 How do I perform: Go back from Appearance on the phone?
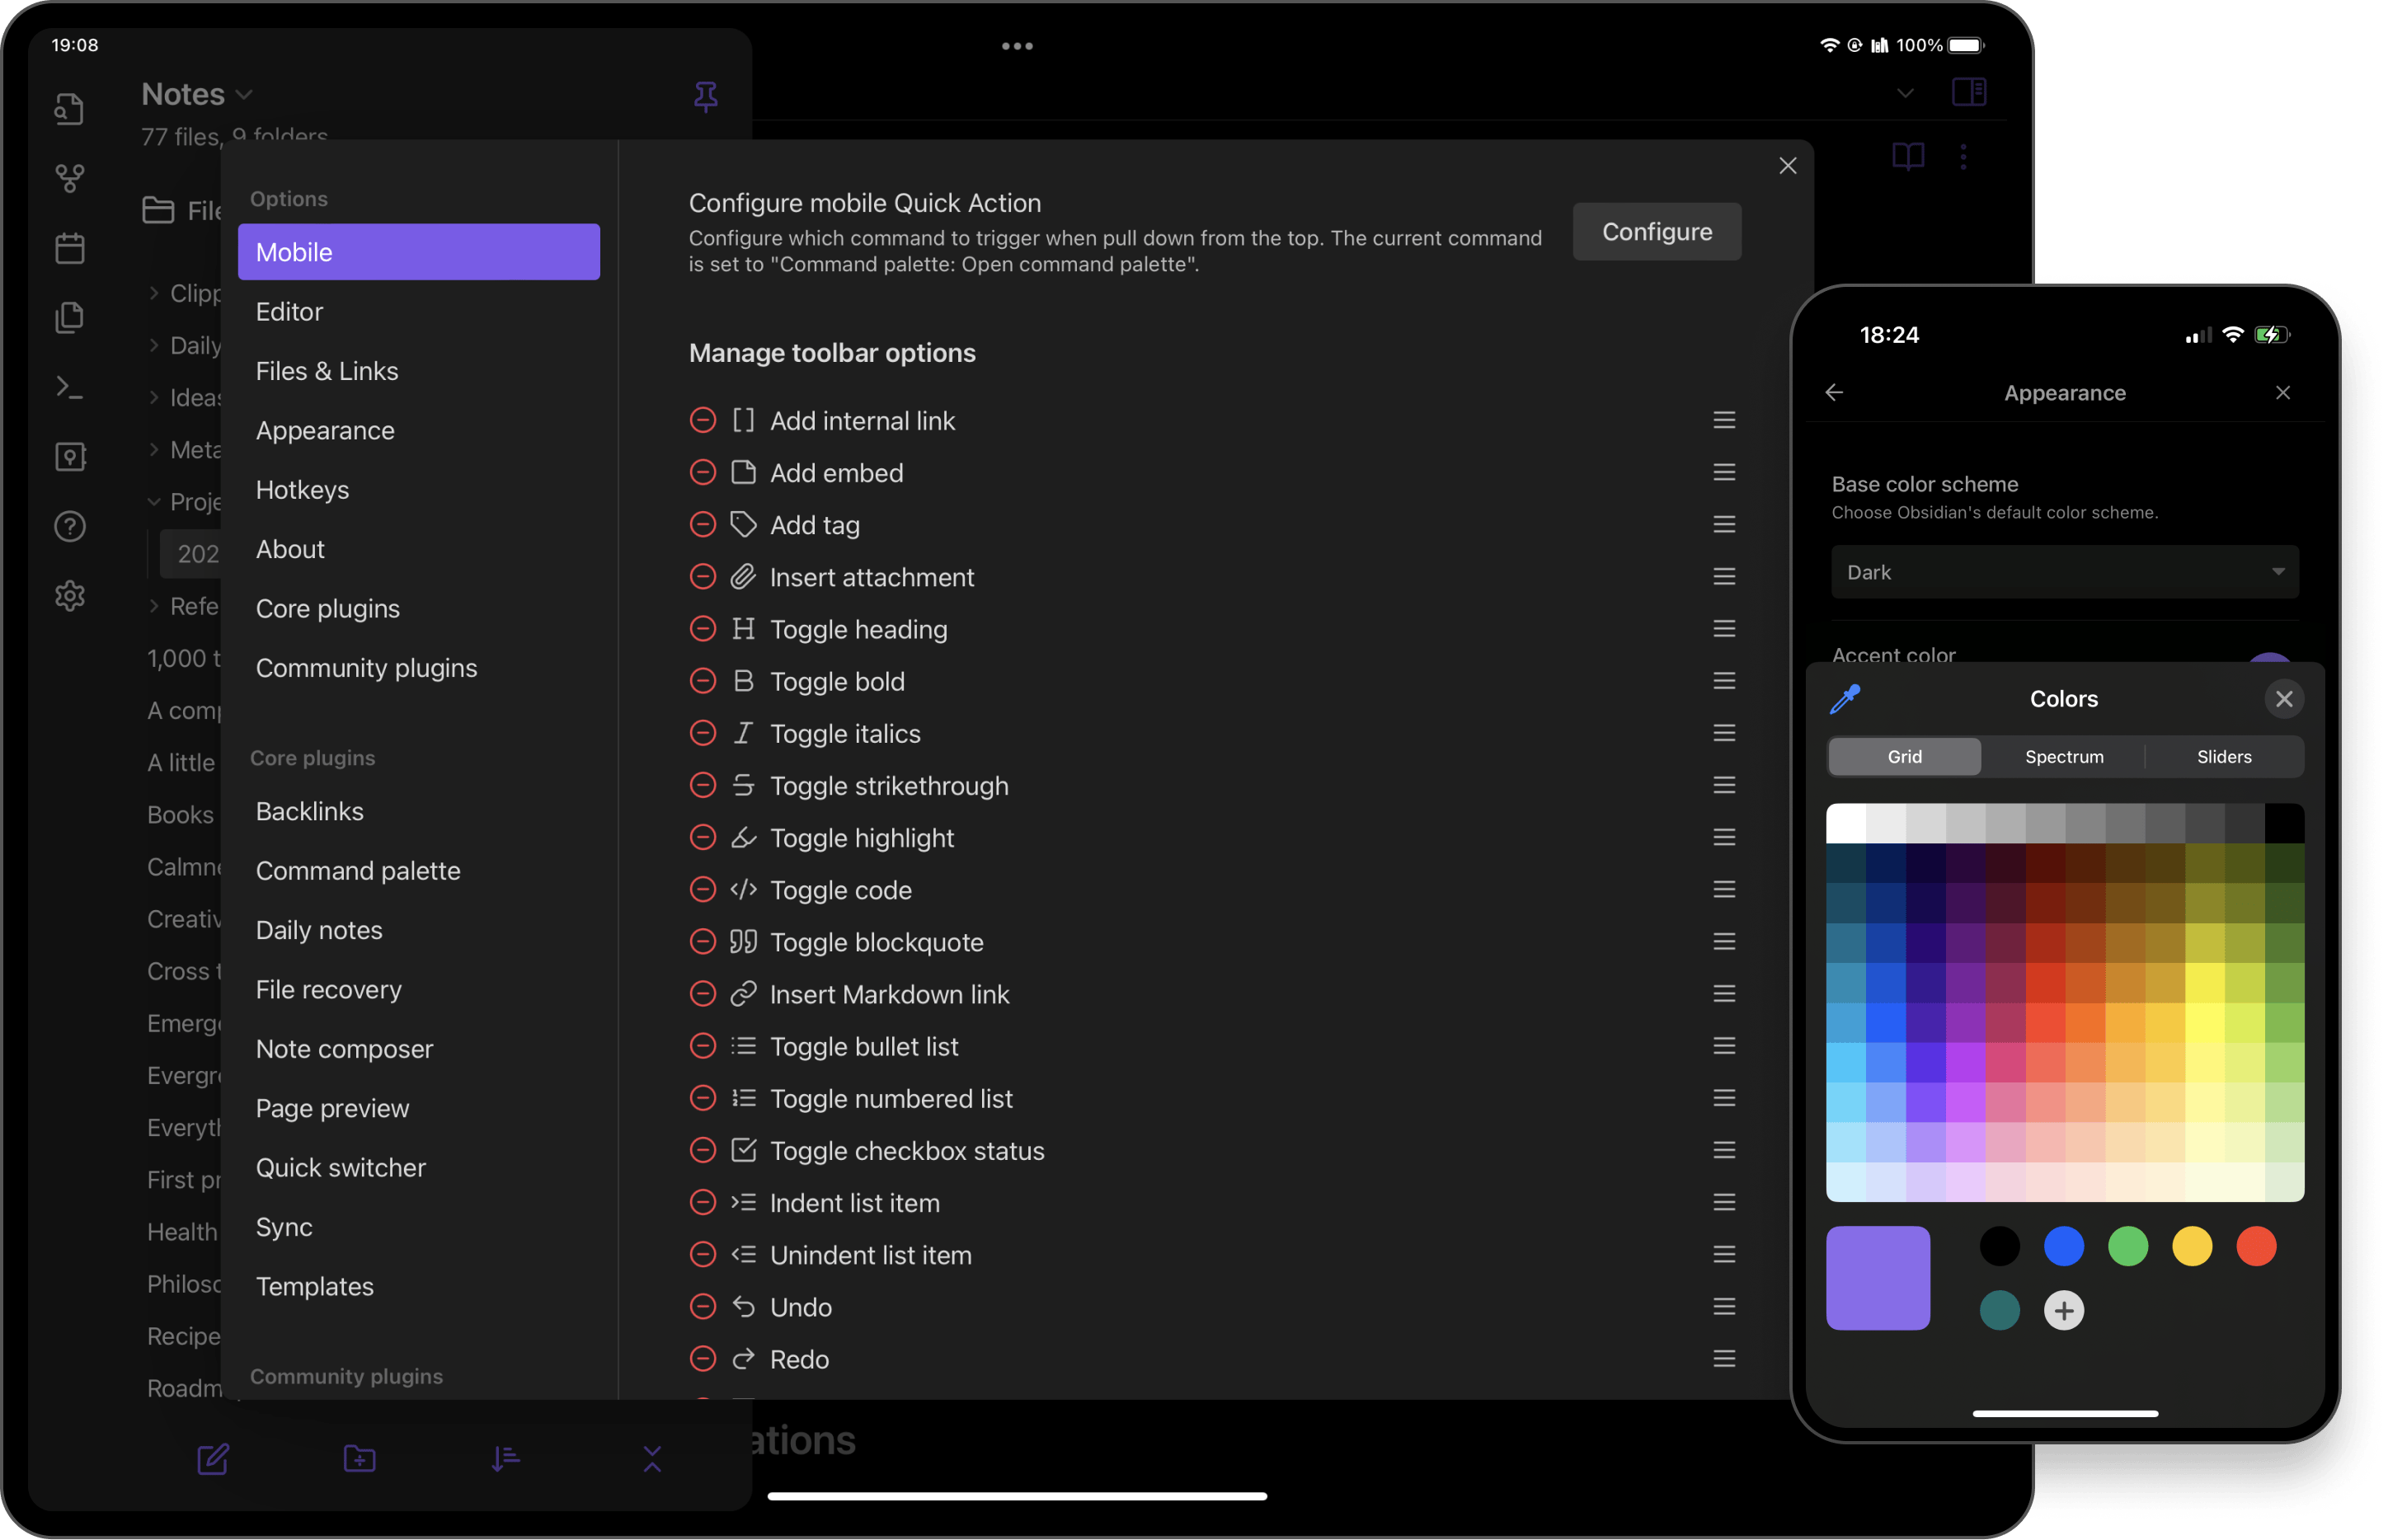(x=1834, y=393)
